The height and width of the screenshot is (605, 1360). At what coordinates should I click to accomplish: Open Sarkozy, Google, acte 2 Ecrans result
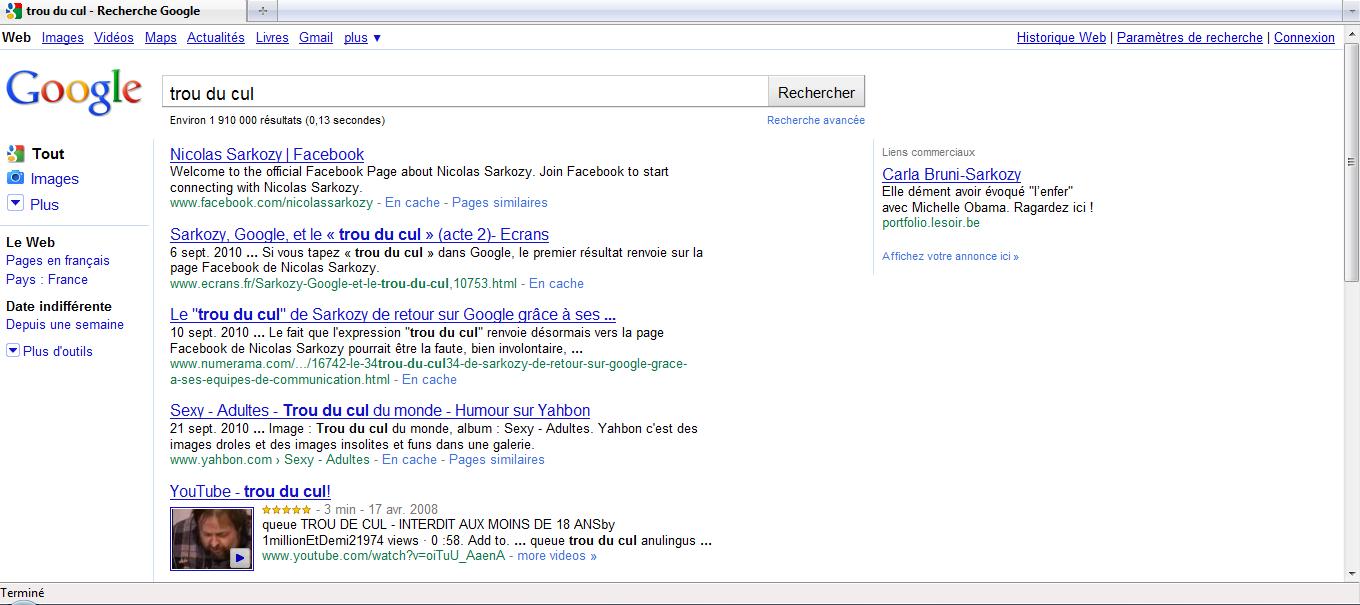click(x=359, y=234)
